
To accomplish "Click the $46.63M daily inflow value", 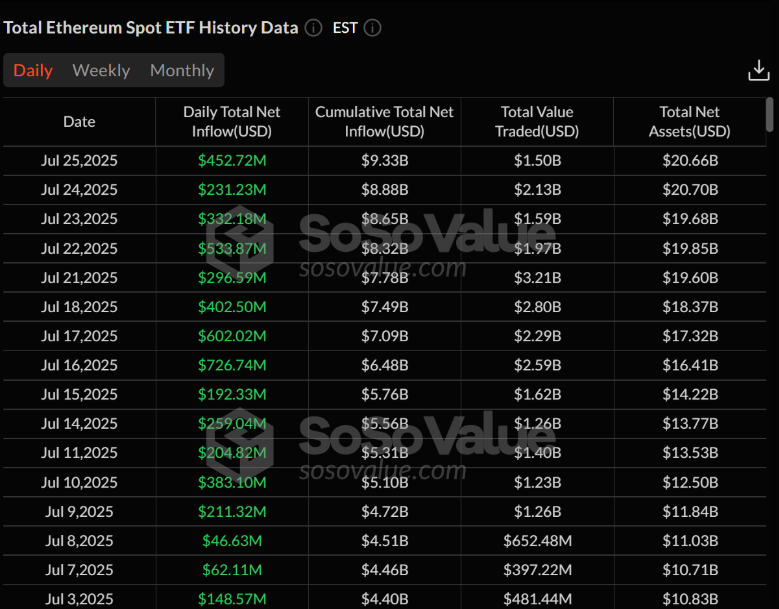I will click(x=232, y=541).
